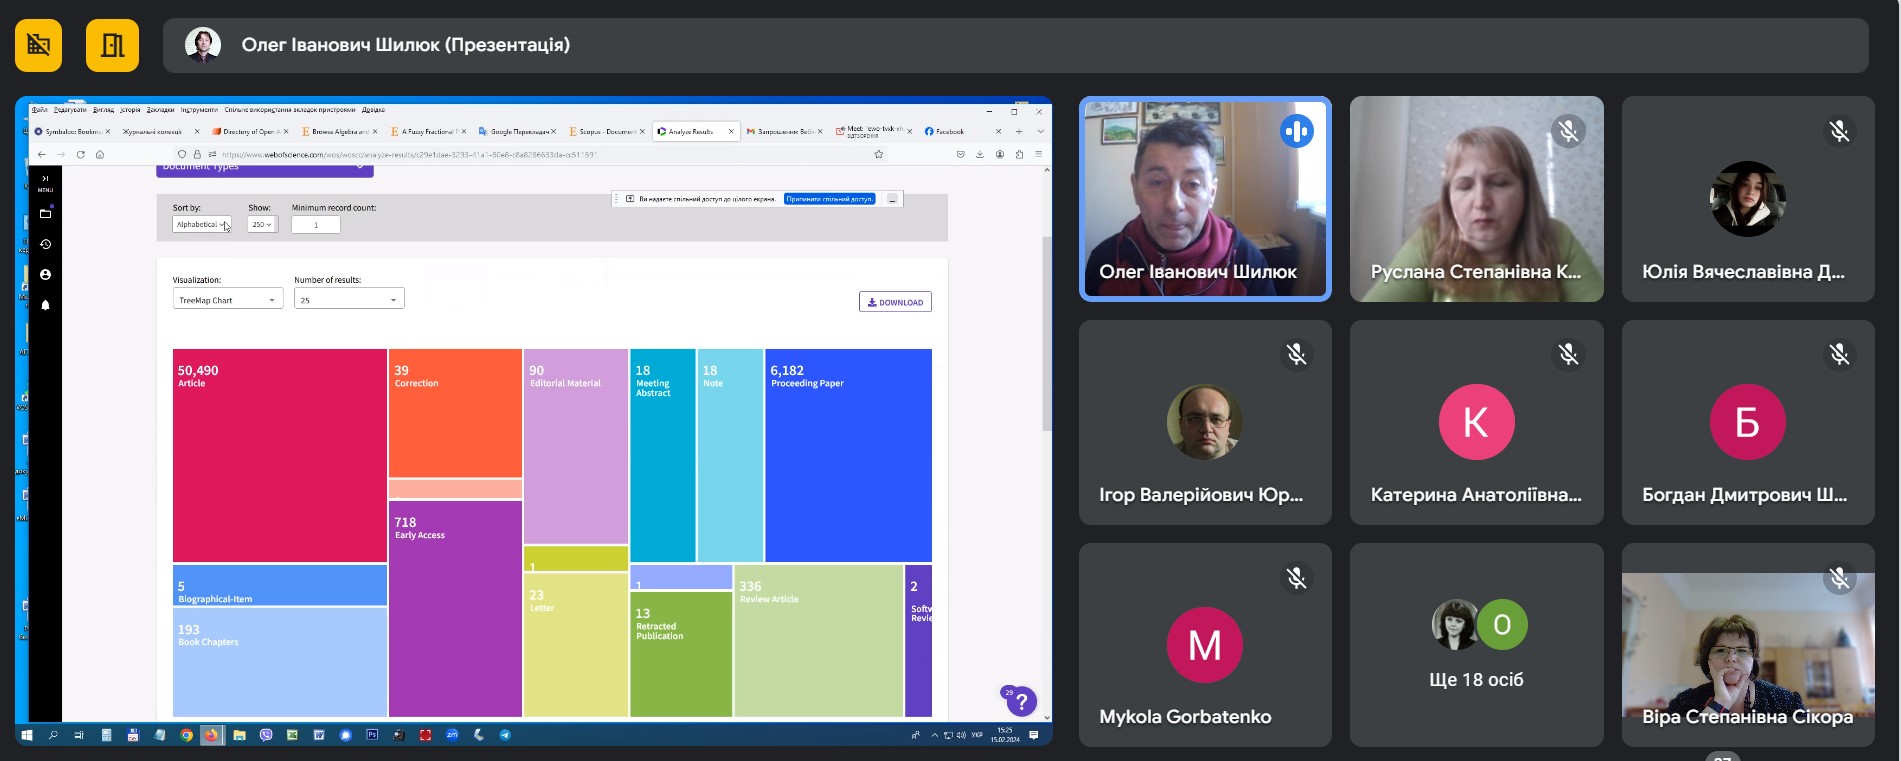
Task: Click muted mic icon on Руслана Степанівна tile
Action: (x=1568, y=131)
